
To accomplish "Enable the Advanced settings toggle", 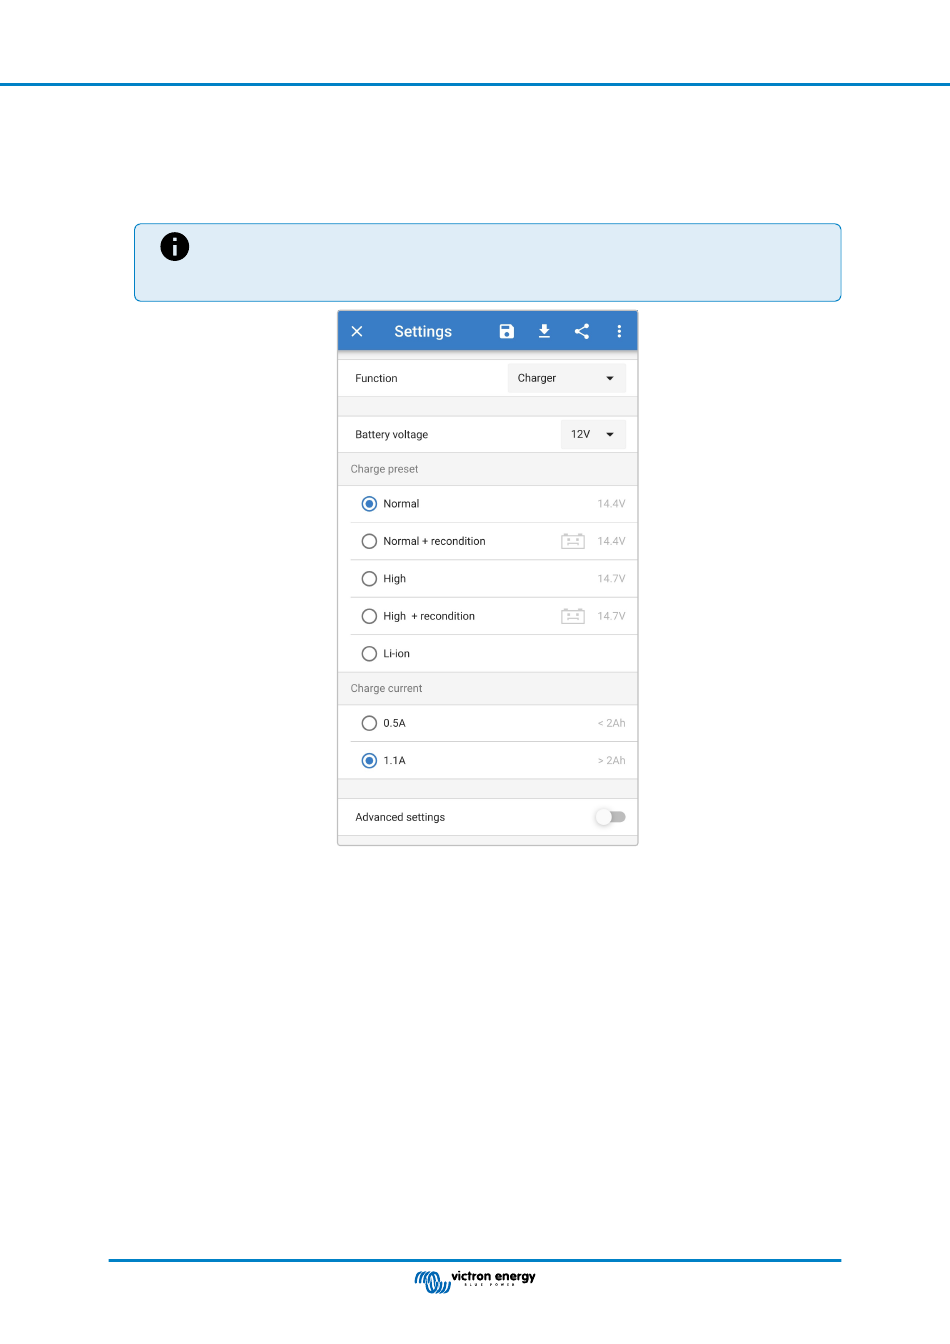I will (610, 817).
